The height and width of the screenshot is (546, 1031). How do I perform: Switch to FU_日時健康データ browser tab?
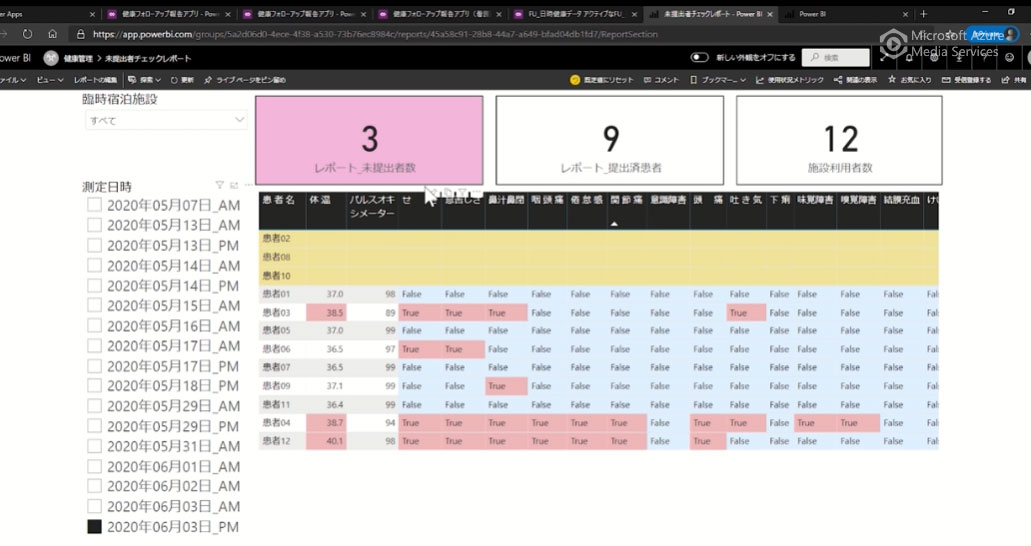coord(577,13)
